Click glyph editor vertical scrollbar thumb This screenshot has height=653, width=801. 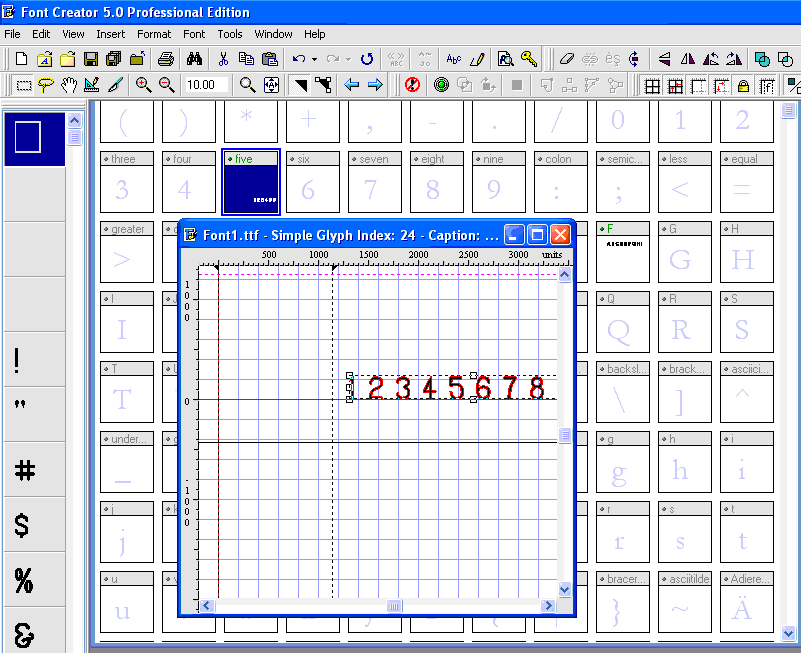pyautogui.click(x=564, y=436)
